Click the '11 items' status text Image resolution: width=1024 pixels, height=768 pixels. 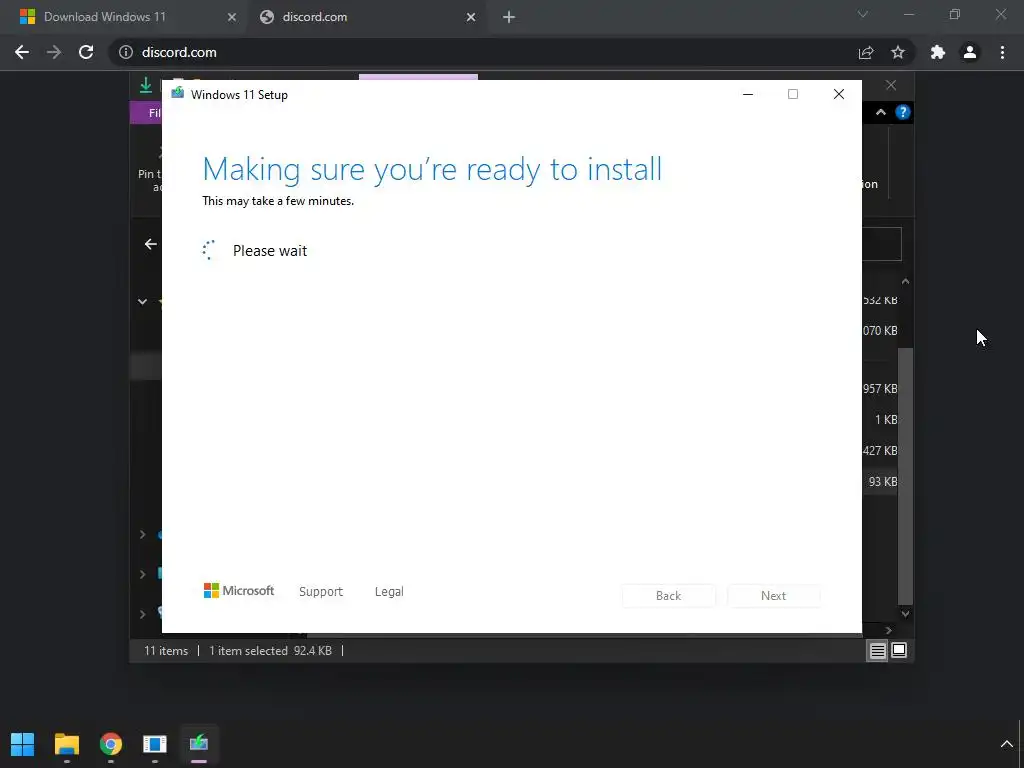pos(166,651)
